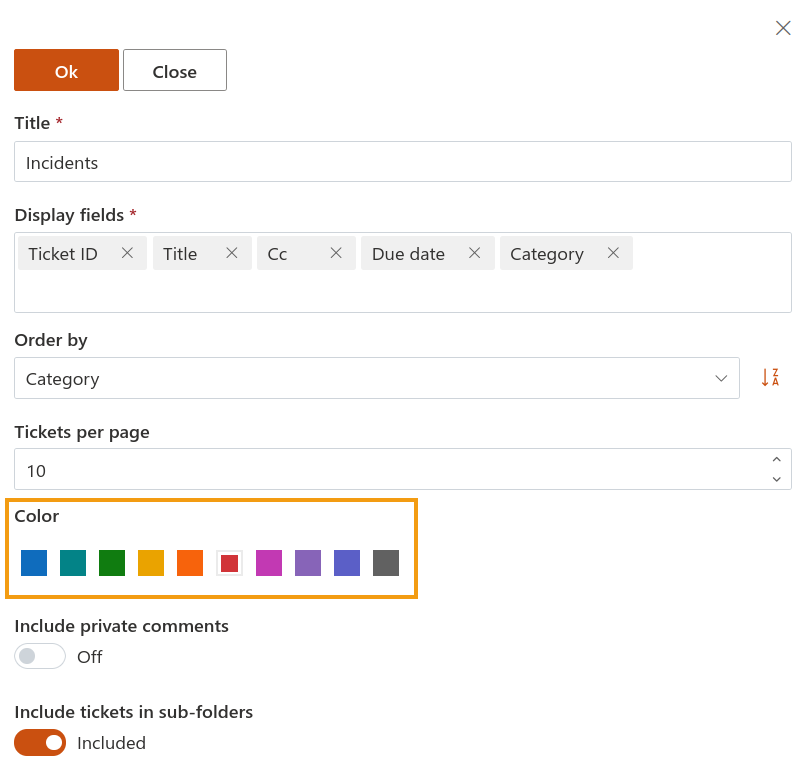Screen dimensions: 811x779
Task: Decrease tickets per page with down arrow
Action: pos(776,479)
